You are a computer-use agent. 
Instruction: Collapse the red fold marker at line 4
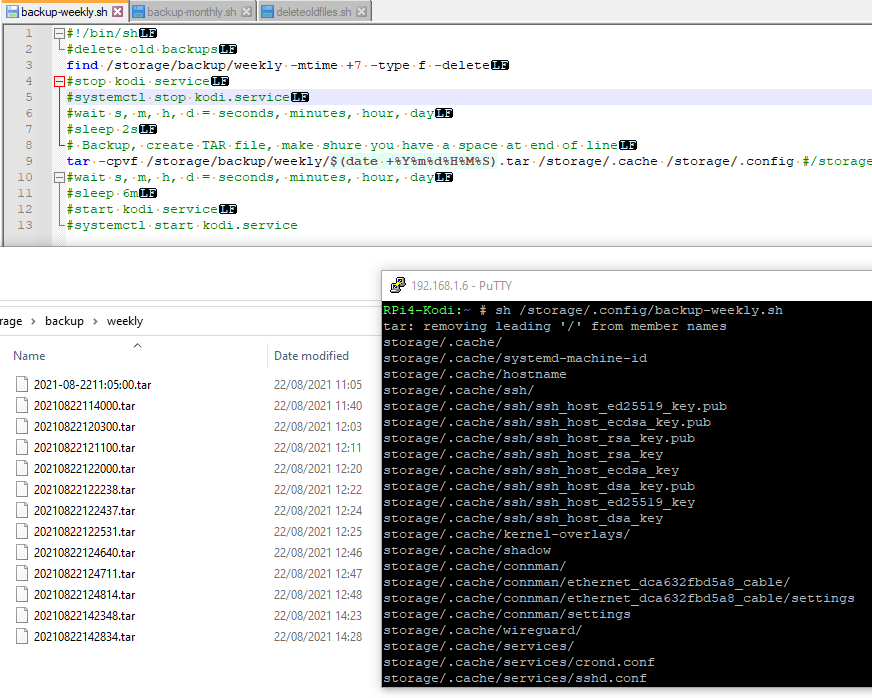click(x=59, y=81)
